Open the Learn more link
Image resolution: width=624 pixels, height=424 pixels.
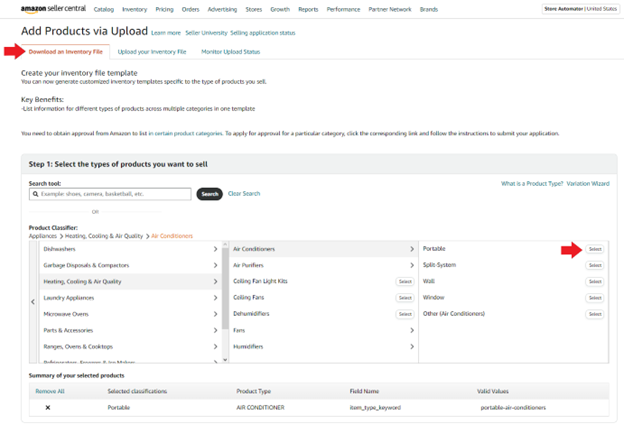166,33
